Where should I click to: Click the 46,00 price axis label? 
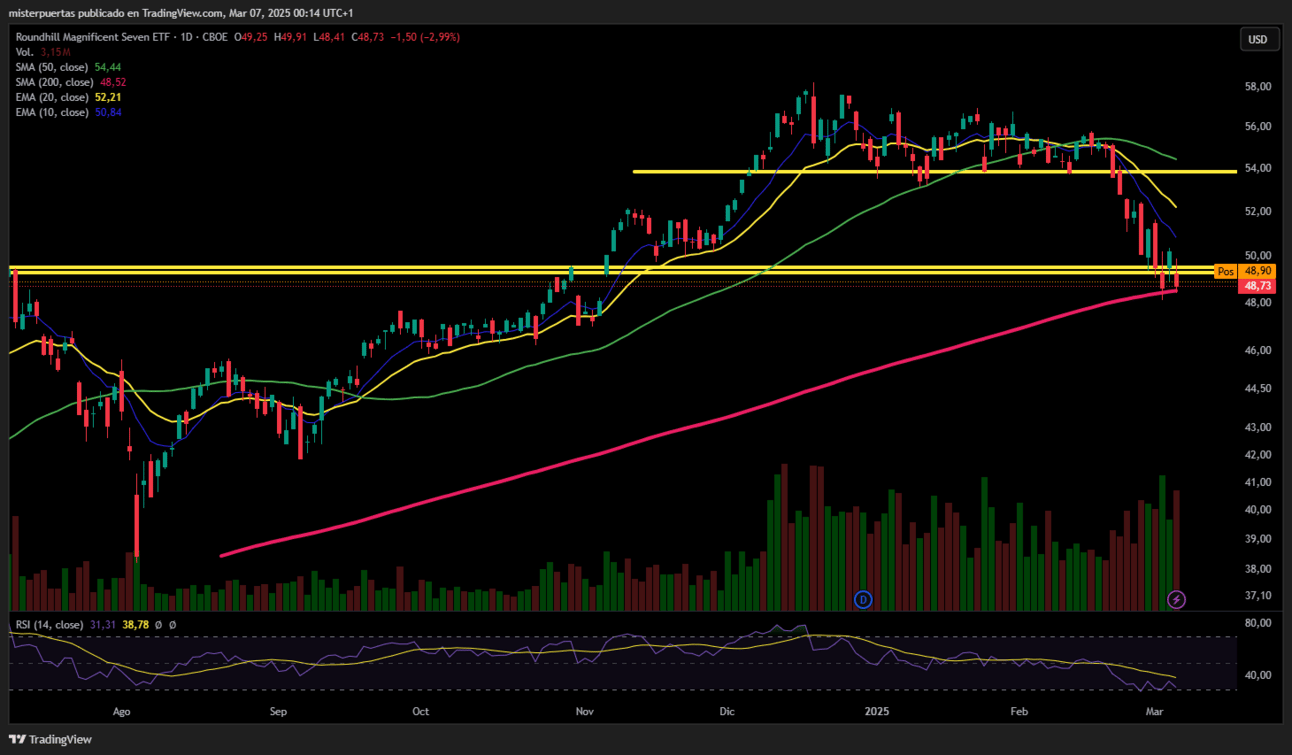pos(1257,351)
